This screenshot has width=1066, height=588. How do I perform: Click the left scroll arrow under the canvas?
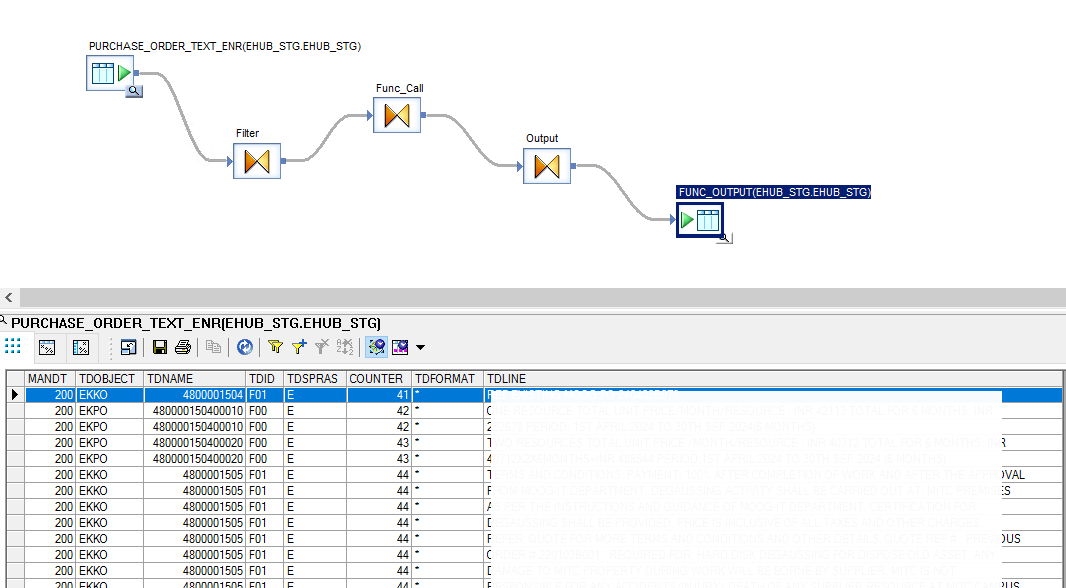coord(9,297)
